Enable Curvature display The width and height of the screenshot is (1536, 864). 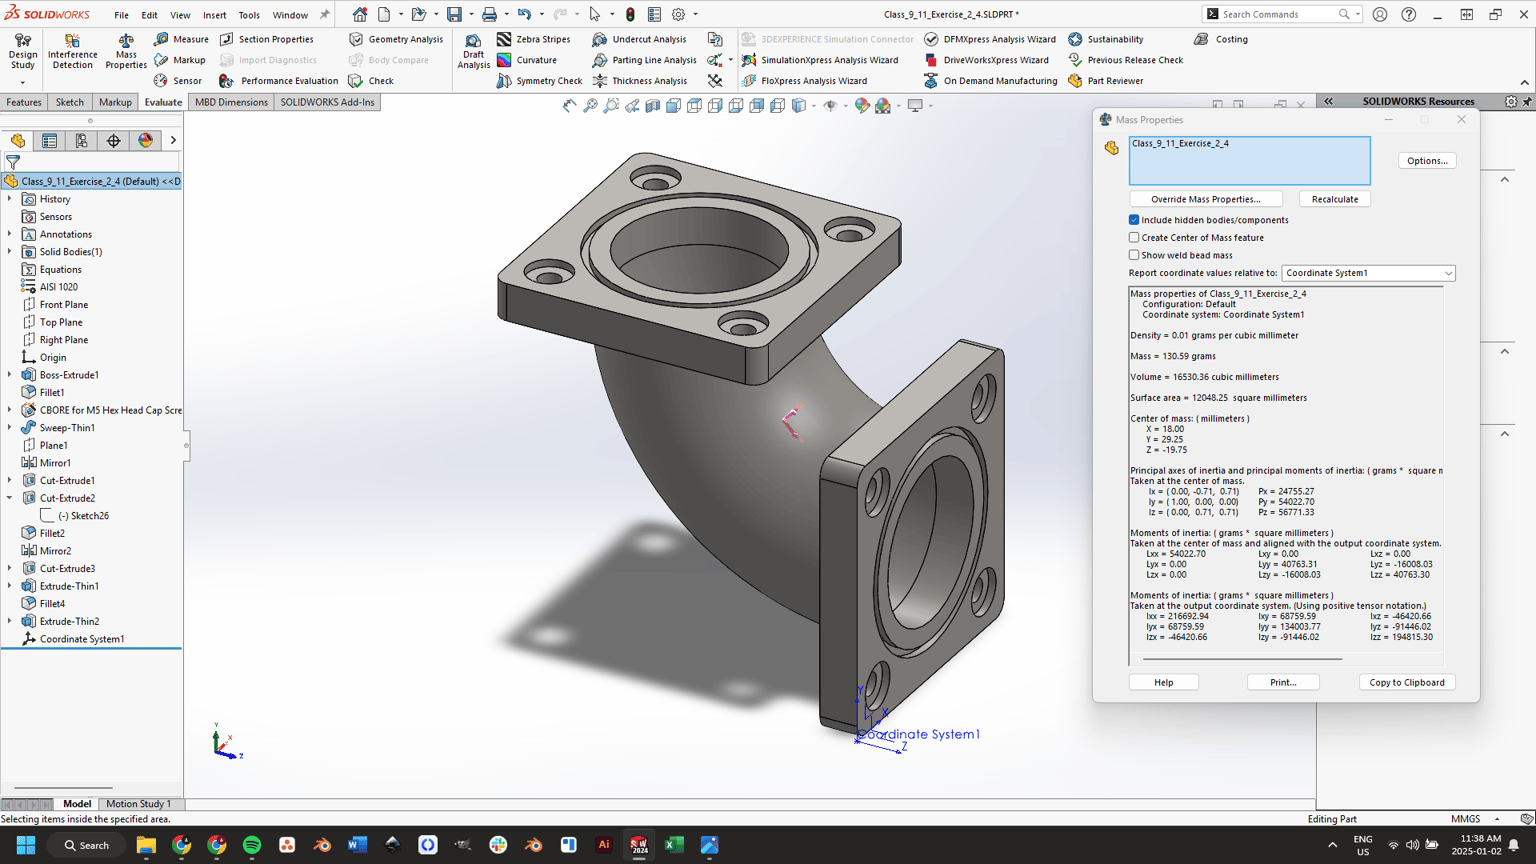pyautogui.click(x=527, y=60)
